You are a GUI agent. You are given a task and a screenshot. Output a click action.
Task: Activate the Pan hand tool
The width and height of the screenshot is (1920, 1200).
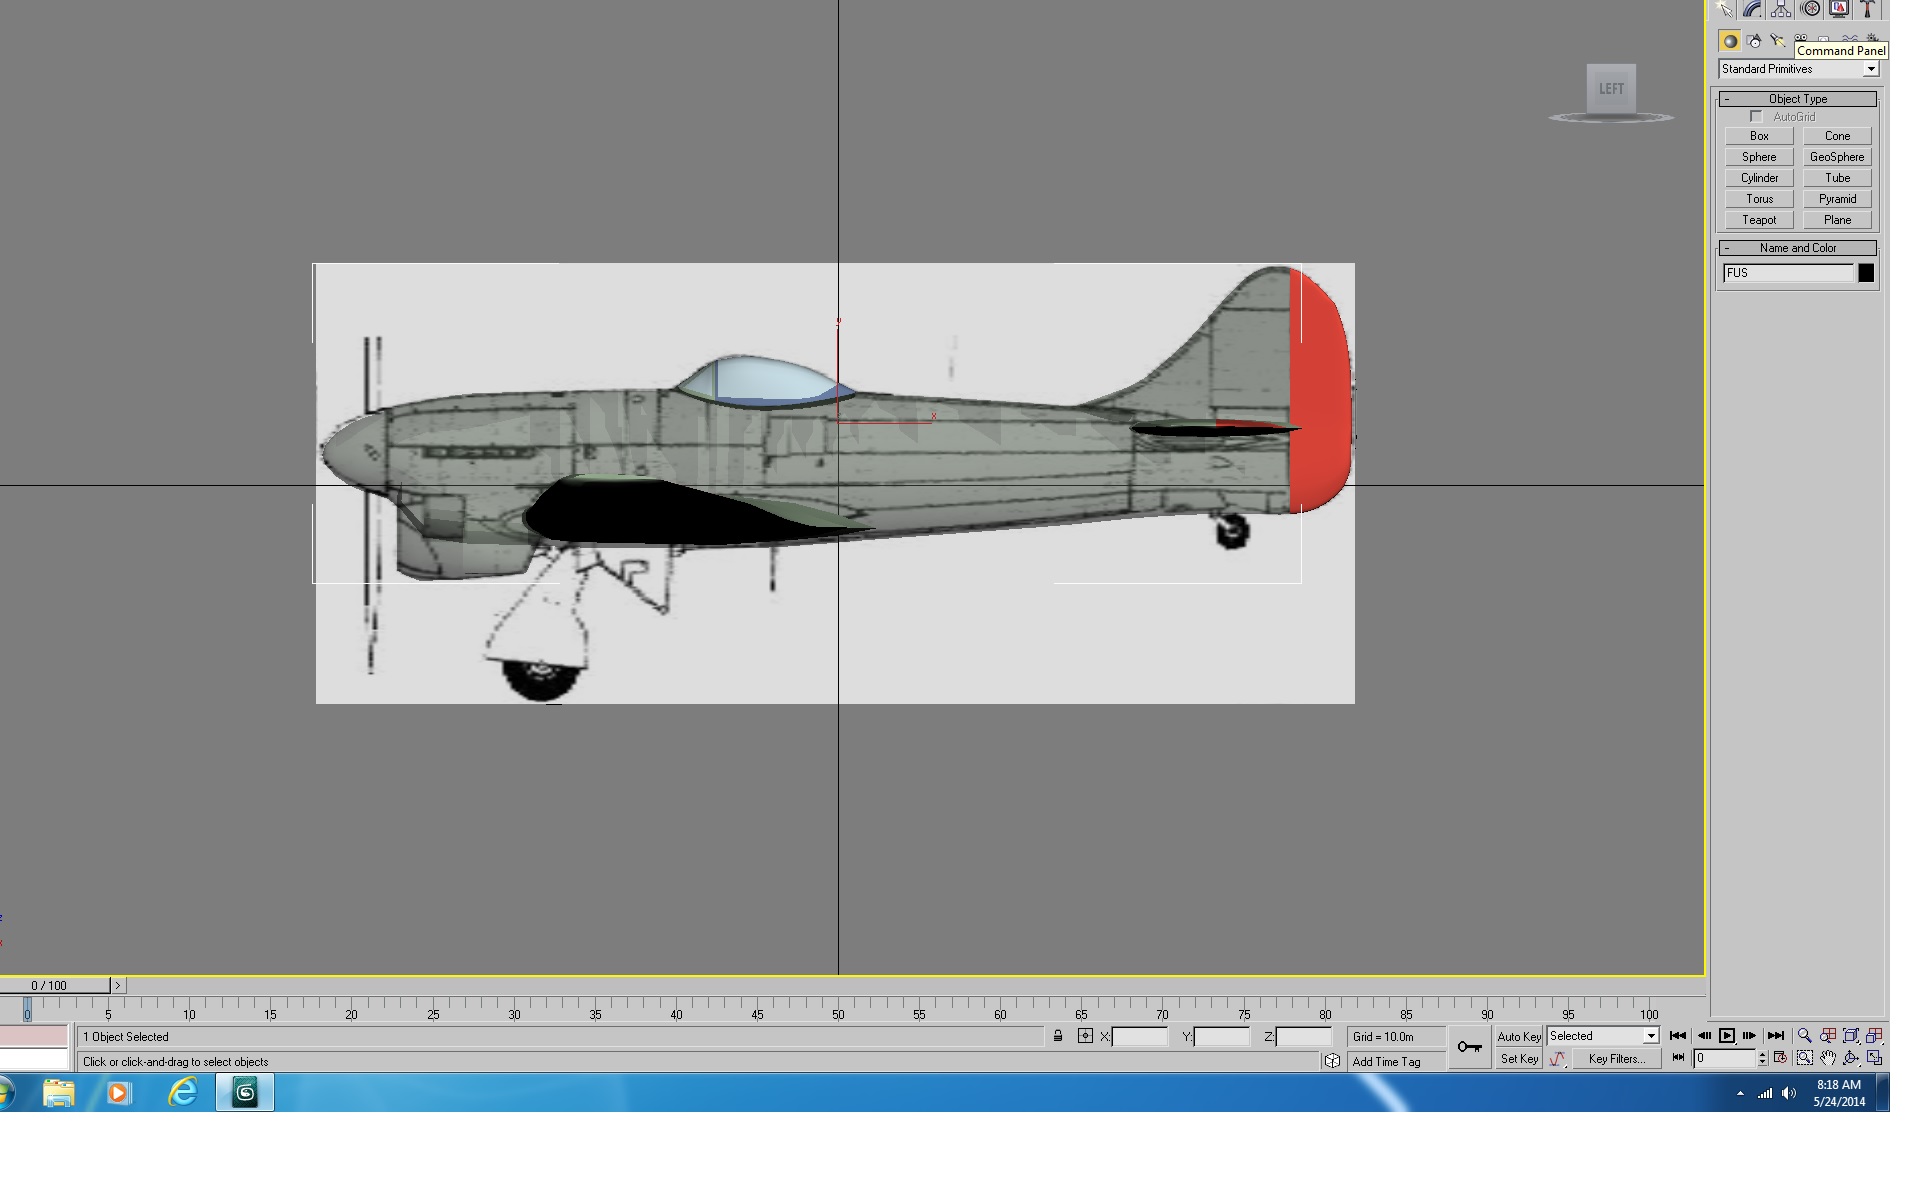1827,1058
